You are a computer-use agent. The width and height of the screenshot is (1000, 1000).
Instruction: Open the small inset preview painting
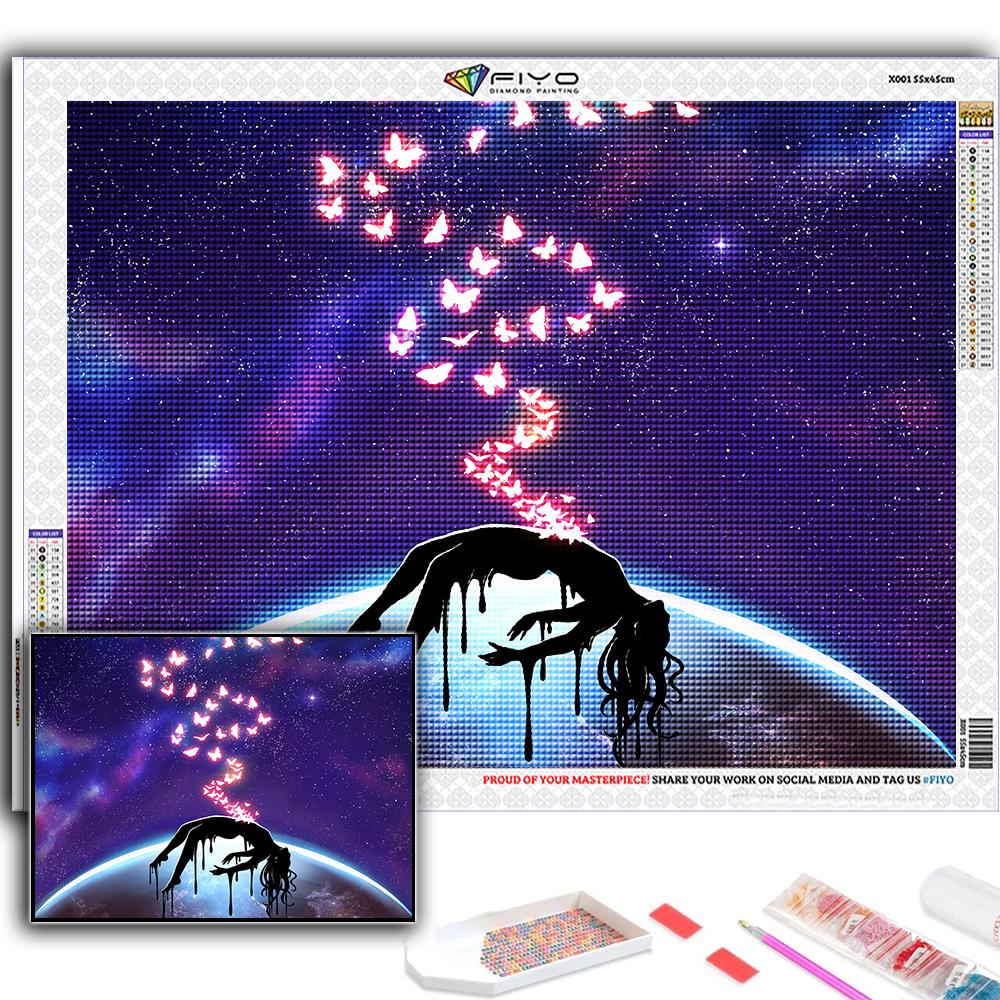[223, 777]
